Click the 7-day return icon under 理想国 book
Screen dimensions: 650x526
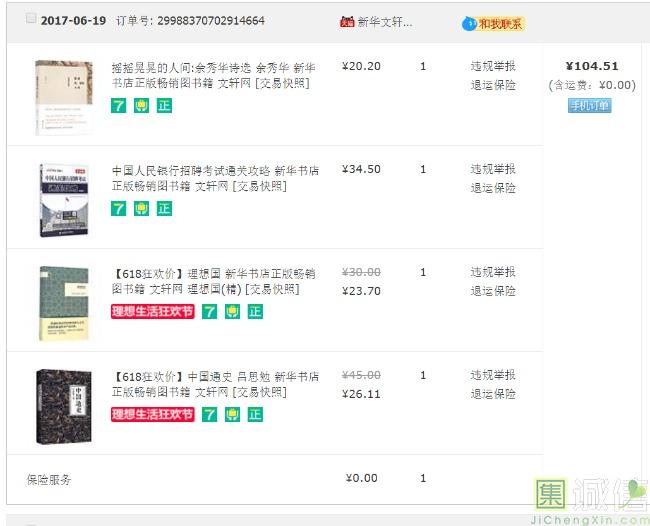(210, 311)
